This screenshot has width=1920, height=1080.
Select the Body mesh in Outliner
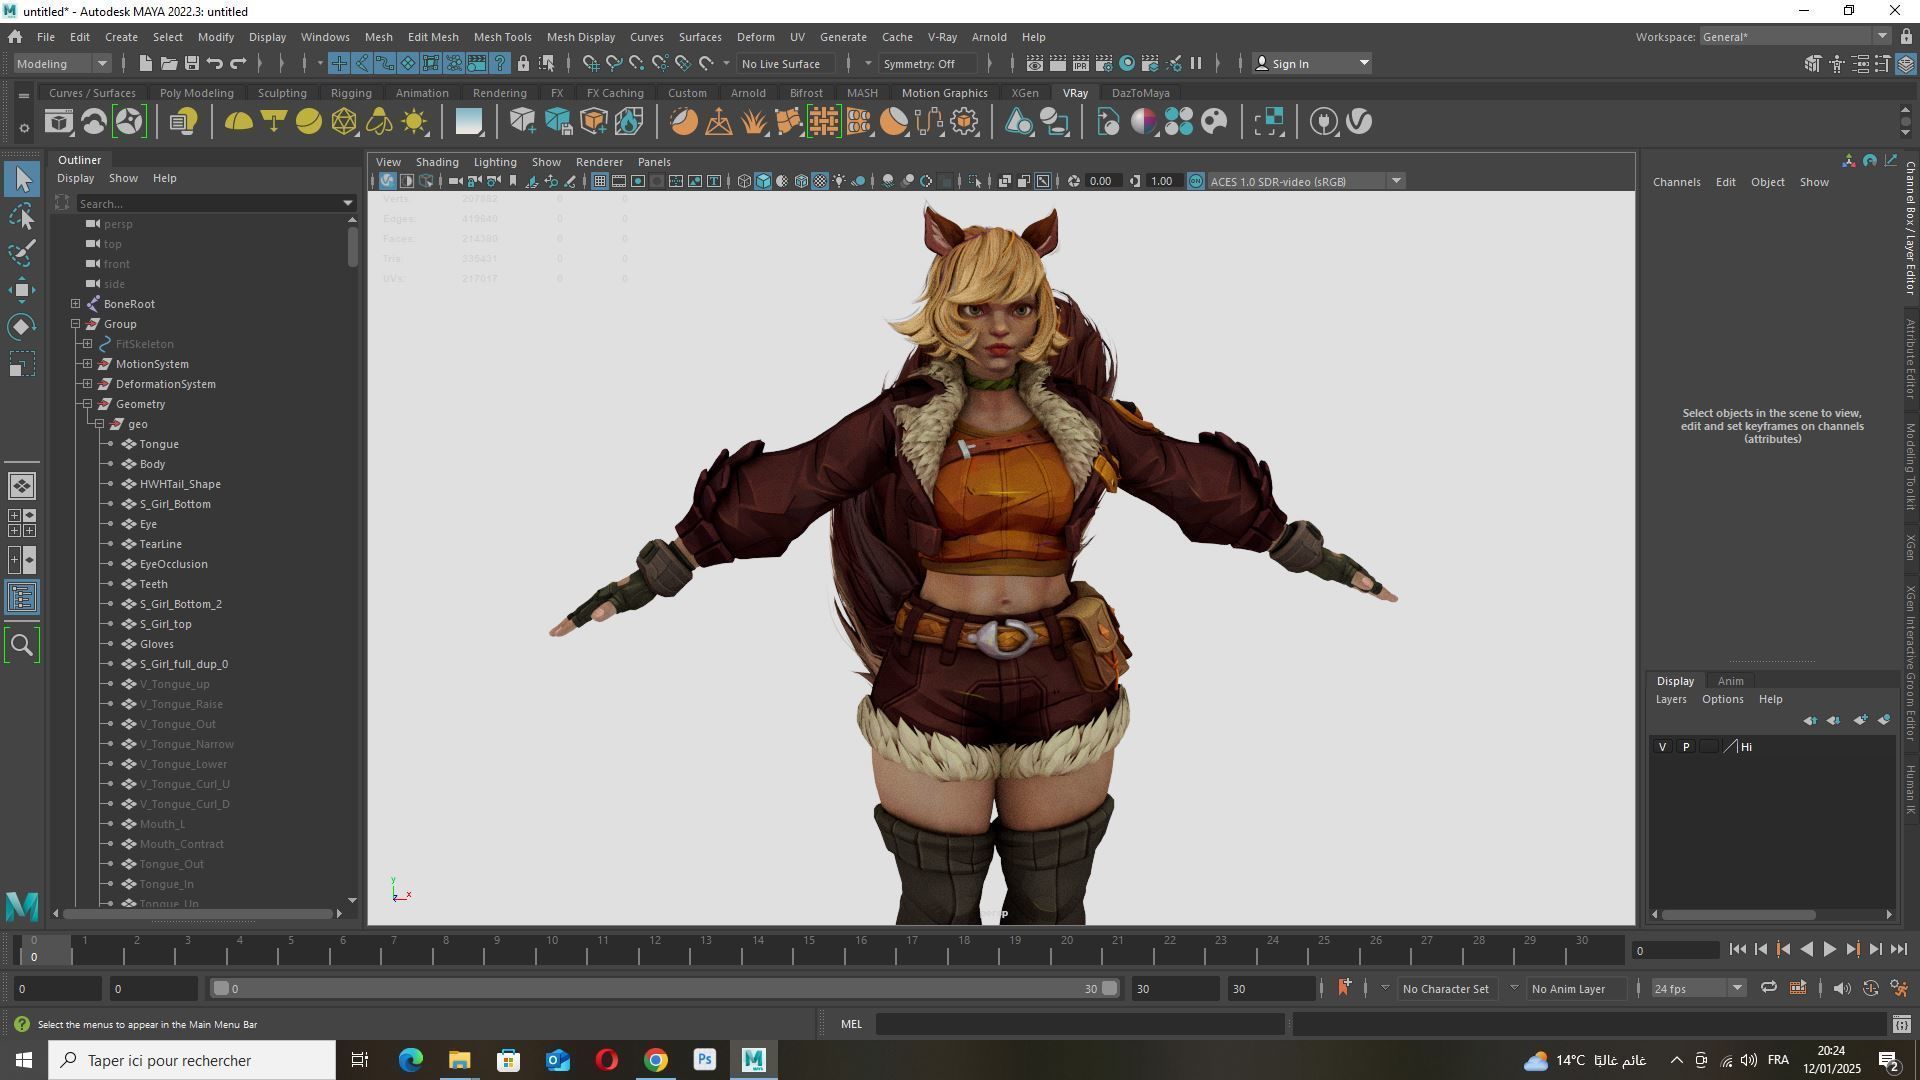click(x=152, y=464)
